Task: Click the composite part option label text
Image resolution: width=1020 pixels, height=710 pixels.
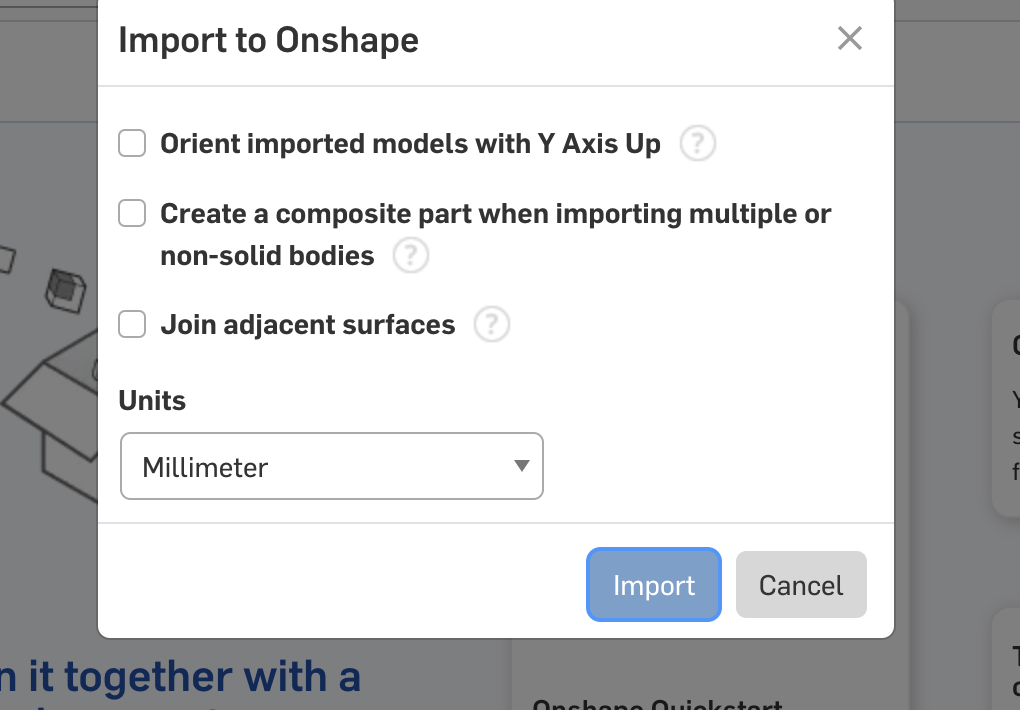Action: [x=495, y=234]
